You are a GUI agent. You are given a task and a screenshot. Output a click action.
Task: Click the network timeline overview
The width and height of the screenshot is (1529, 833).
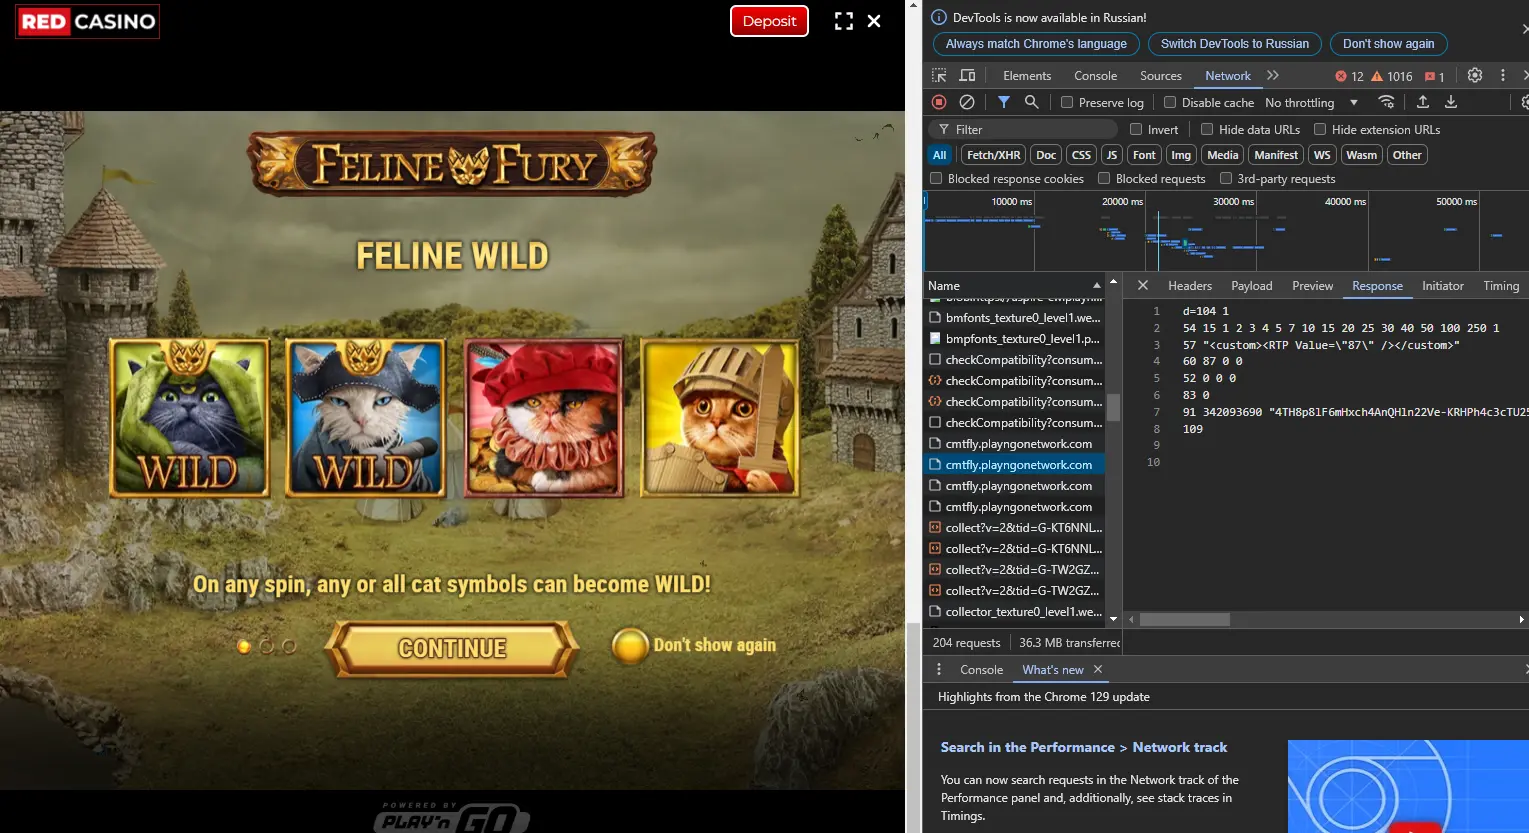pyautogui.click(x=1226, y=231)
